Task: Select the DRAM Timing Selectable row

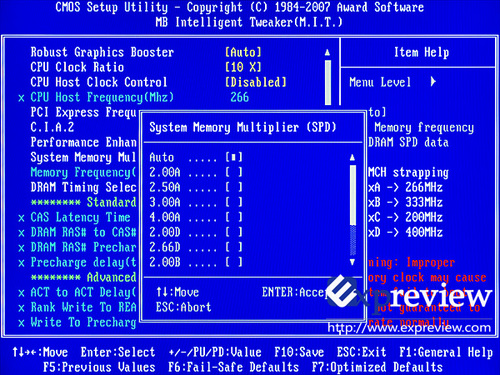Action: pos(83,187)
